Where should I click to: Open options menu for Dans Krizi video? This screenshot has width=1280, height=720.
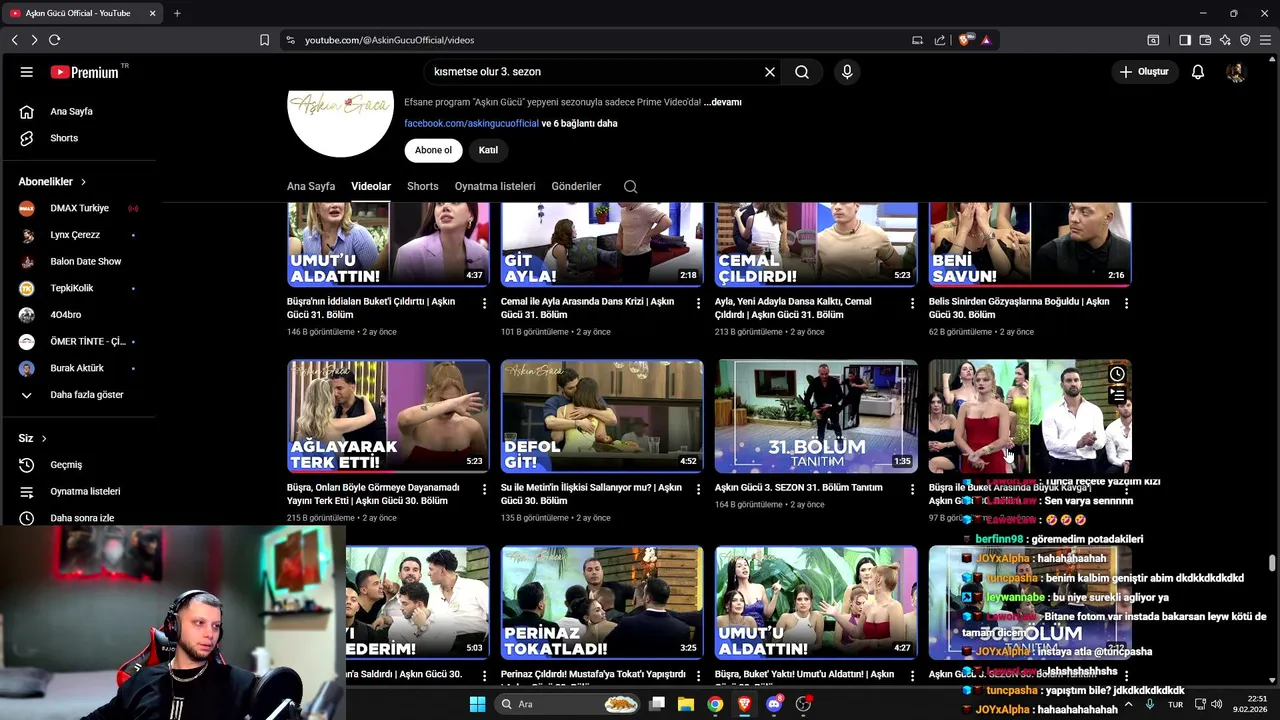[699, 303]
